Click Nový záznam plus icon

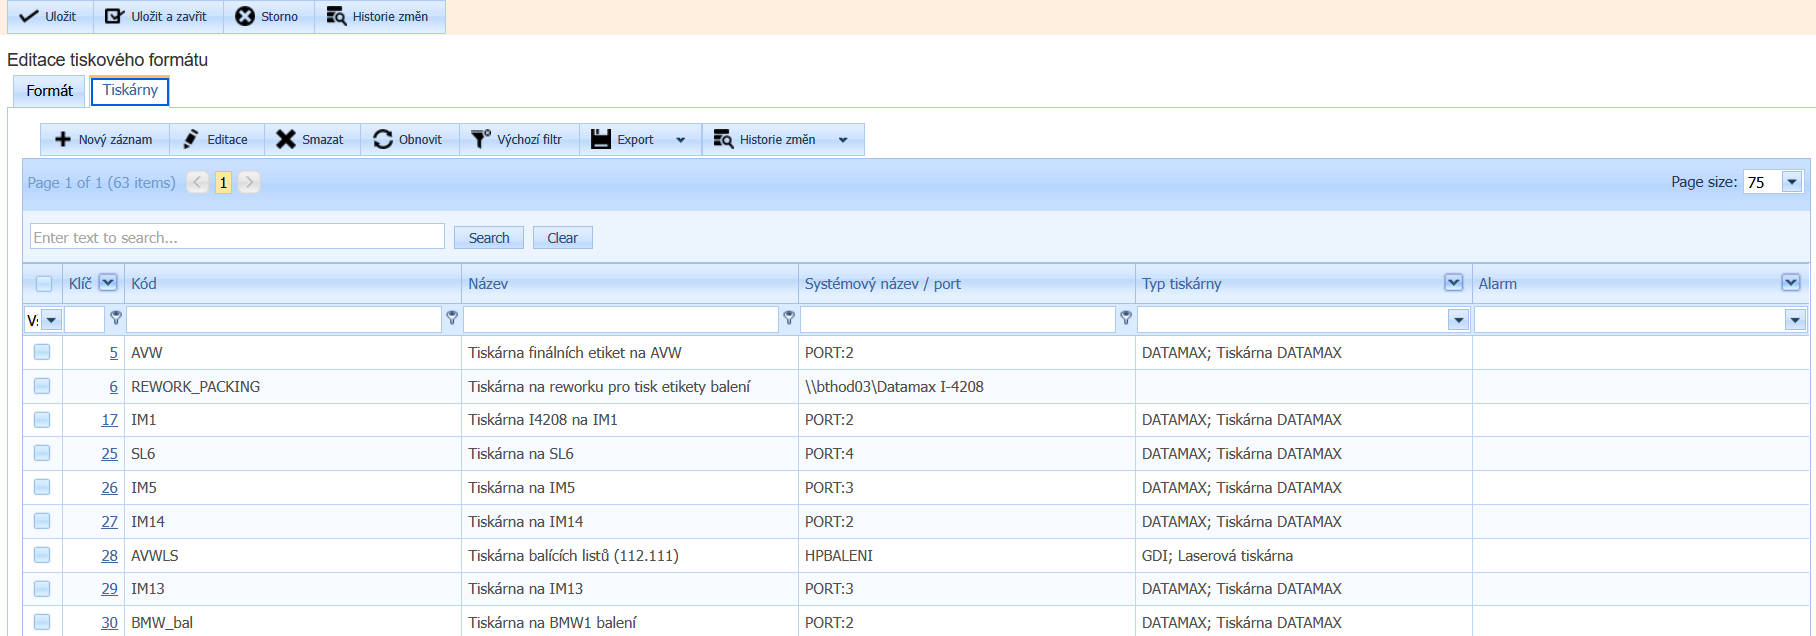tap(63, 140)
